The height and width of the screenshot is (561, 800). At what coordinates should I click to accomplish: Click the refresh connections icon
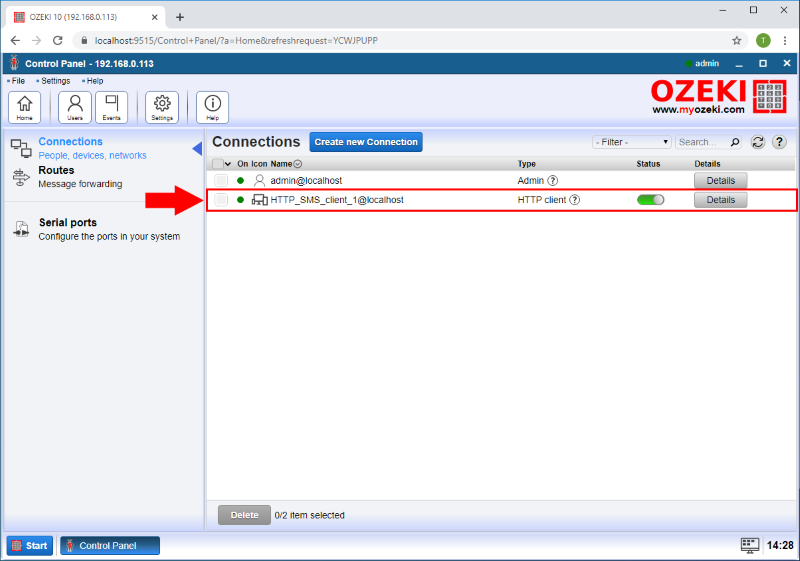(x=758, y=142)
